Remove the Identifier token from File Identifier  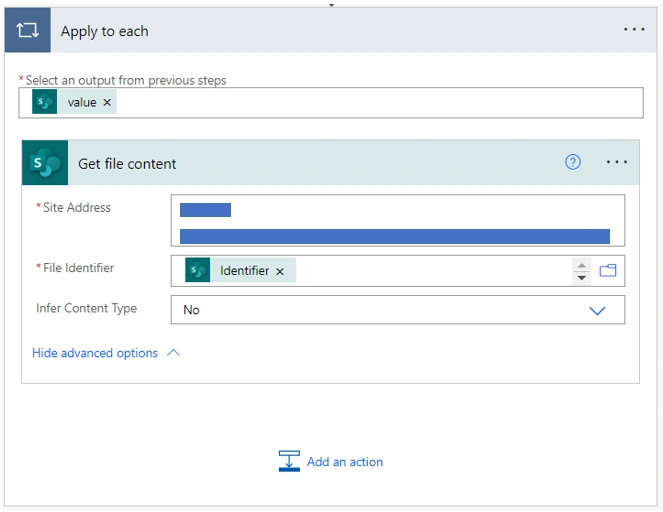tap(280, 271)
